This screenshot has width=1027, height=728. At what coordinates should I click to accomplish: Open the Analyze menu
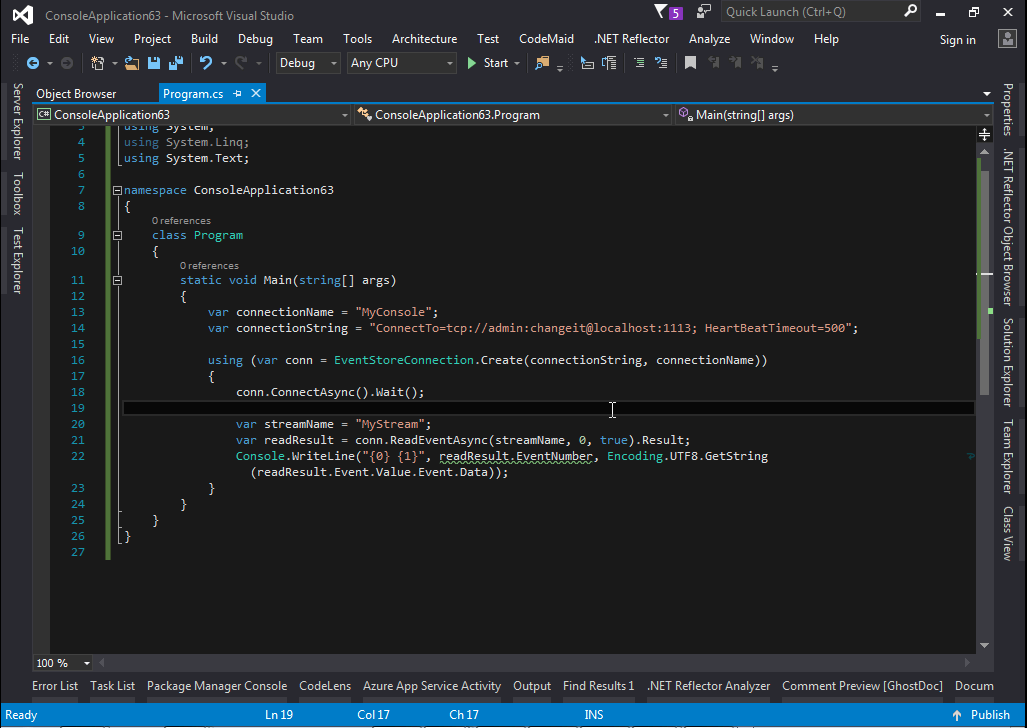click(x=709, y=39)
